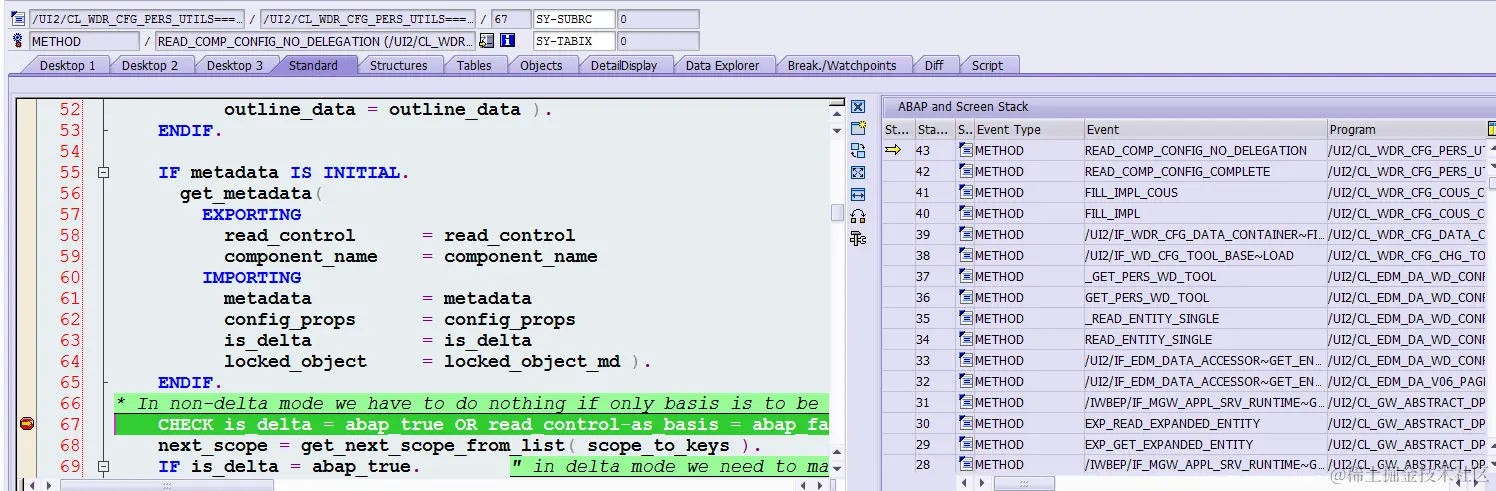Click the Replace Tool icon
The width and height of the screenshot is (1496, 491).
pyautogui.click(x=857, y=151)
